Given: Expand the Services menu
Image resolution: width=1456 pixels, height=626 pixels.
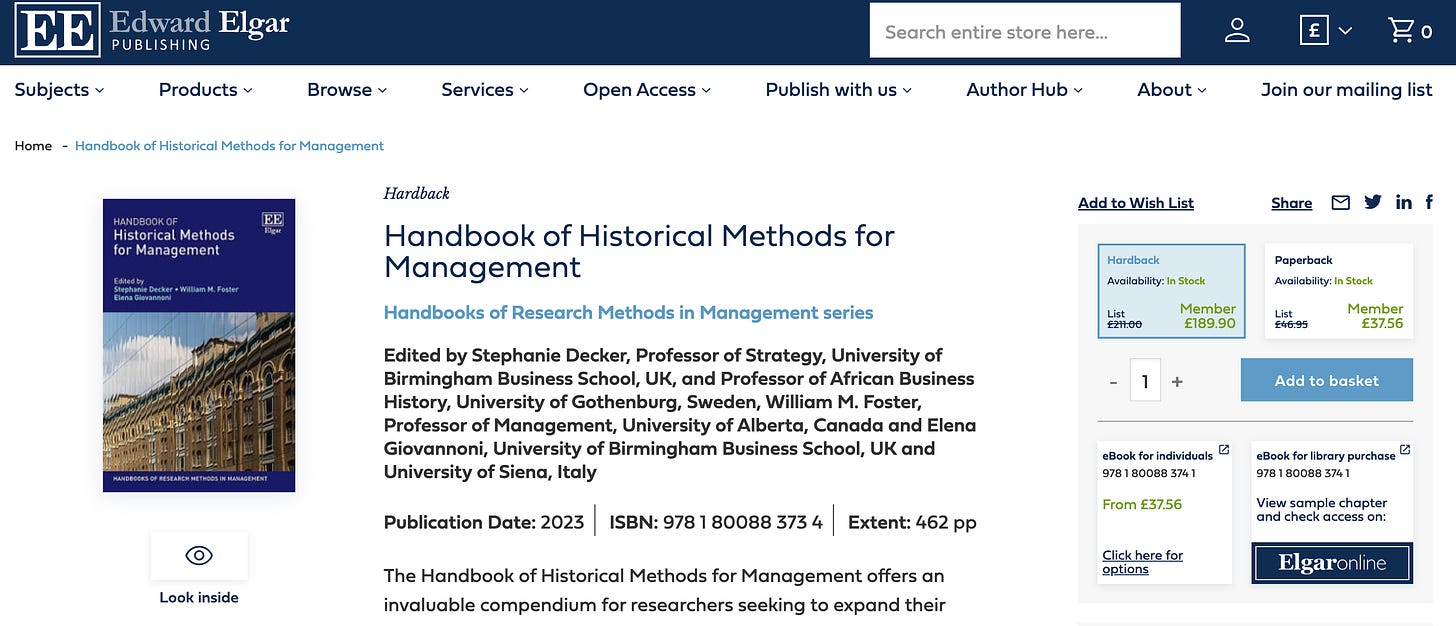Looking at the screenshot, I should 485,90.
